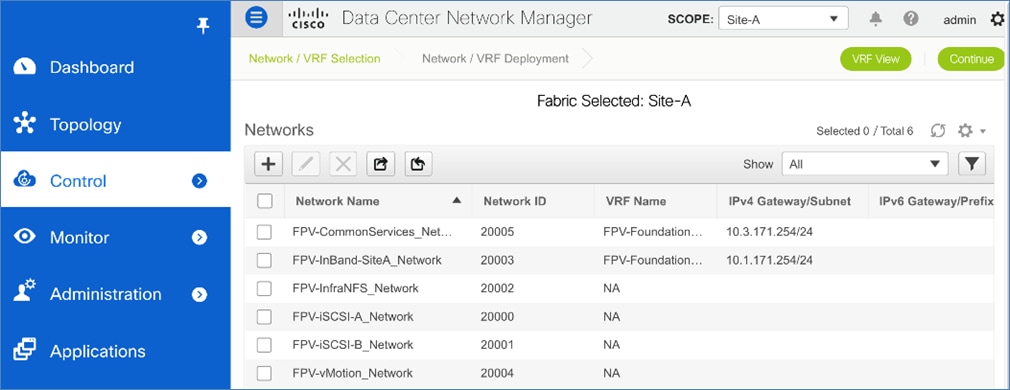Refresh the Networks table
This screenshot has width=1010, height=390.
(938, 131)
